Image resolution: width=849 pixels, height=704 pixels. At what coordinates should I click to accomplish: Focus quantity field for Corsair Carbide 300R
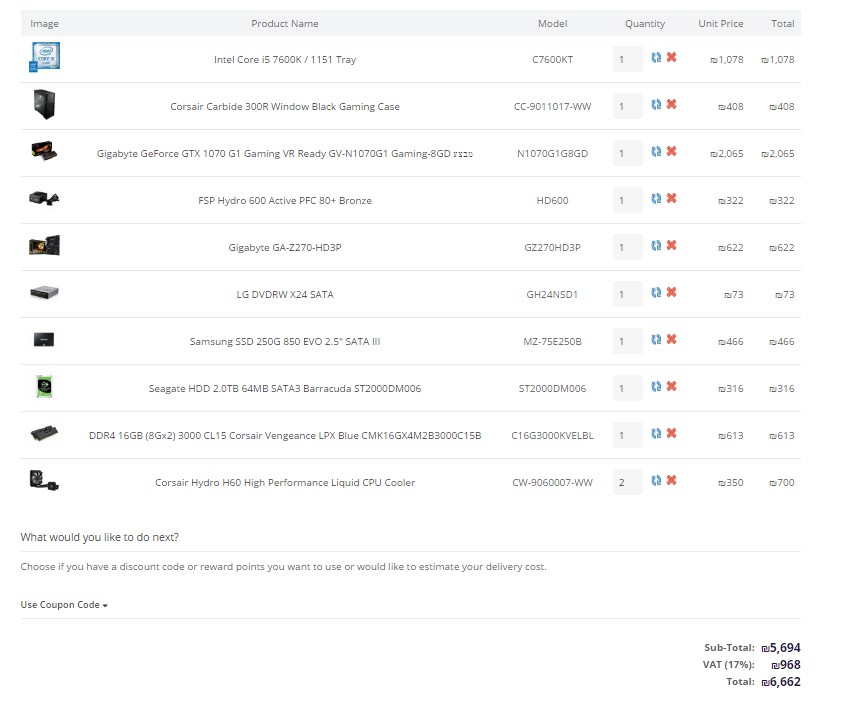628,106
